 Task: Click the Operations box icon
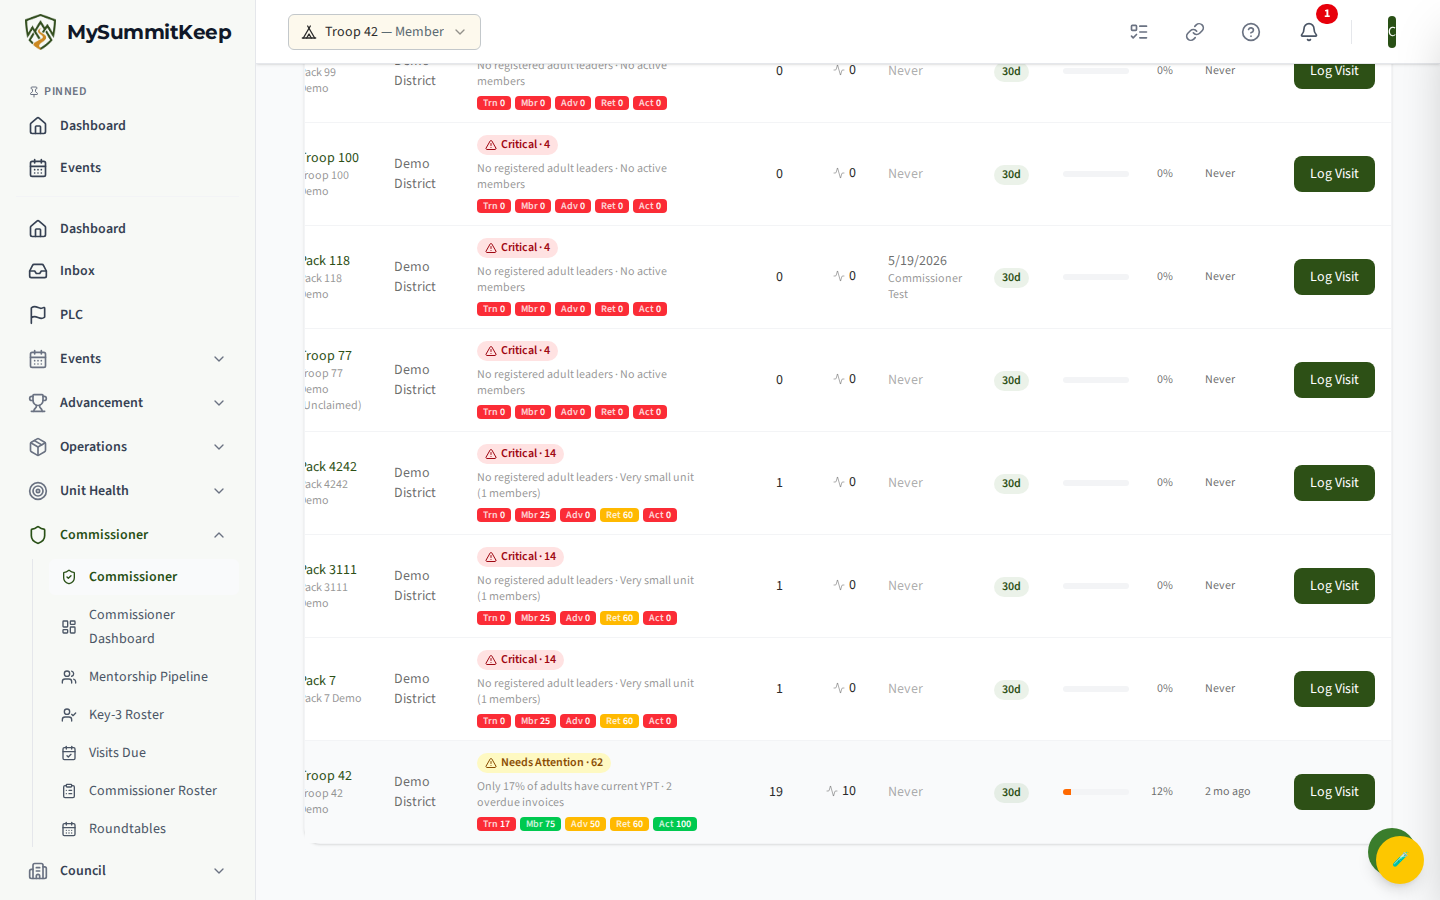click(38, 447)
